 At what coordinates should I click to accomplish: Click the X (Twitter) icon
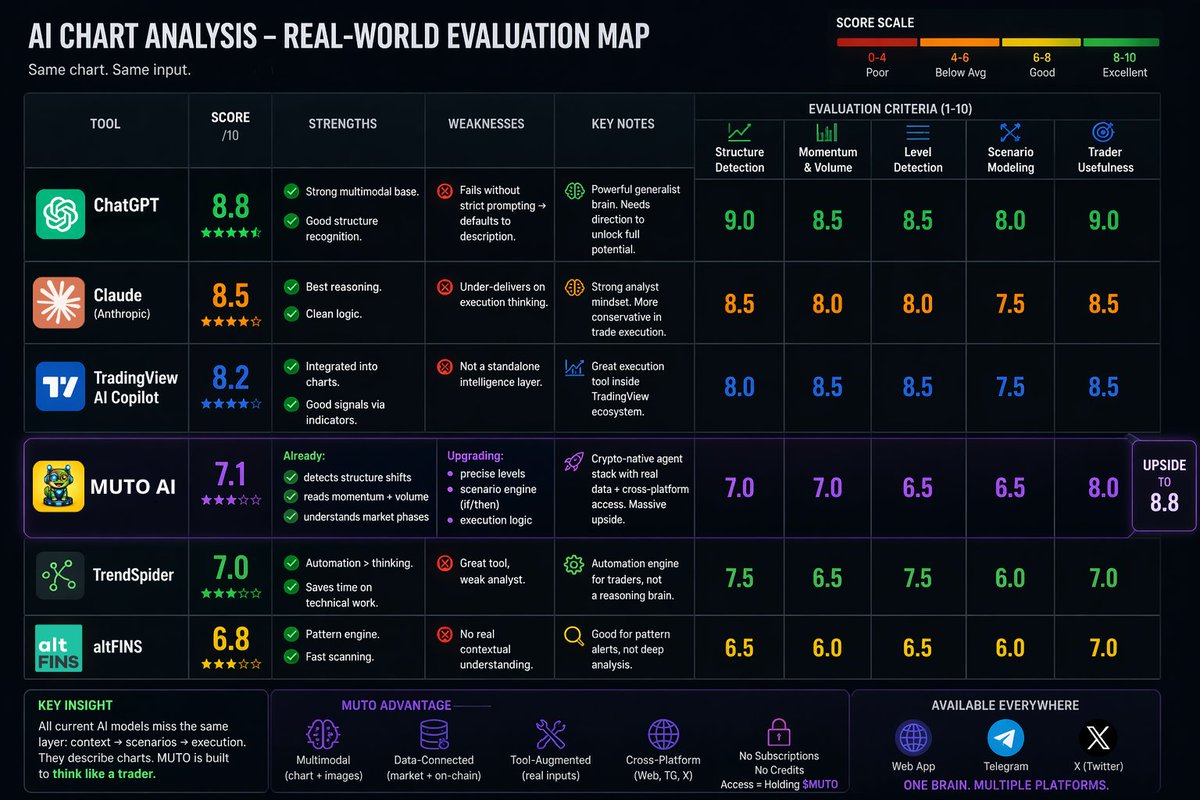1098,739
